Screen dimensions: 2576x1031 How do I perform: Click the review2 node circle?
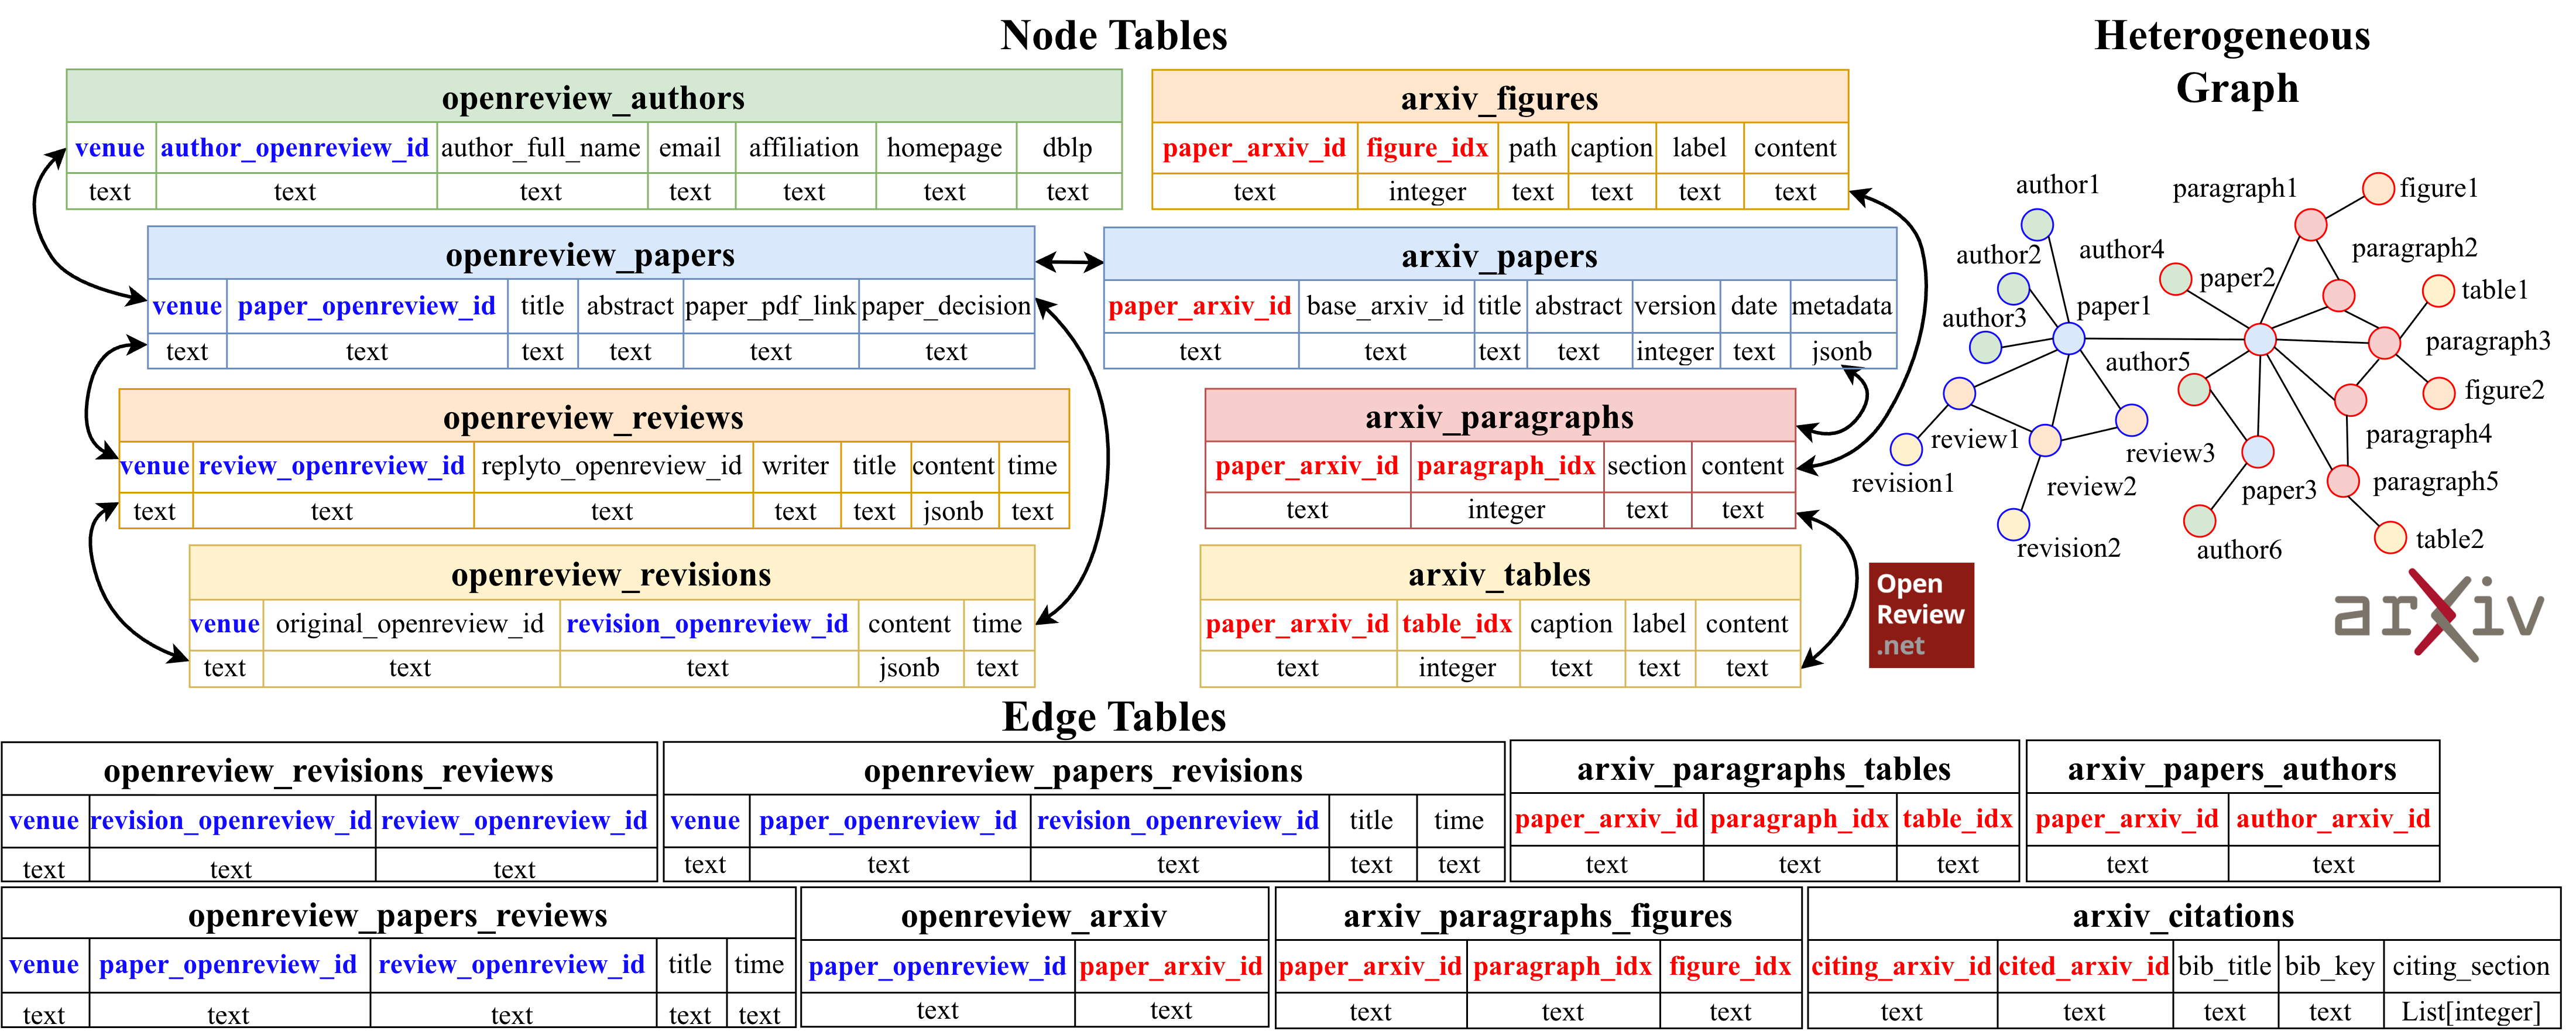2044,440
